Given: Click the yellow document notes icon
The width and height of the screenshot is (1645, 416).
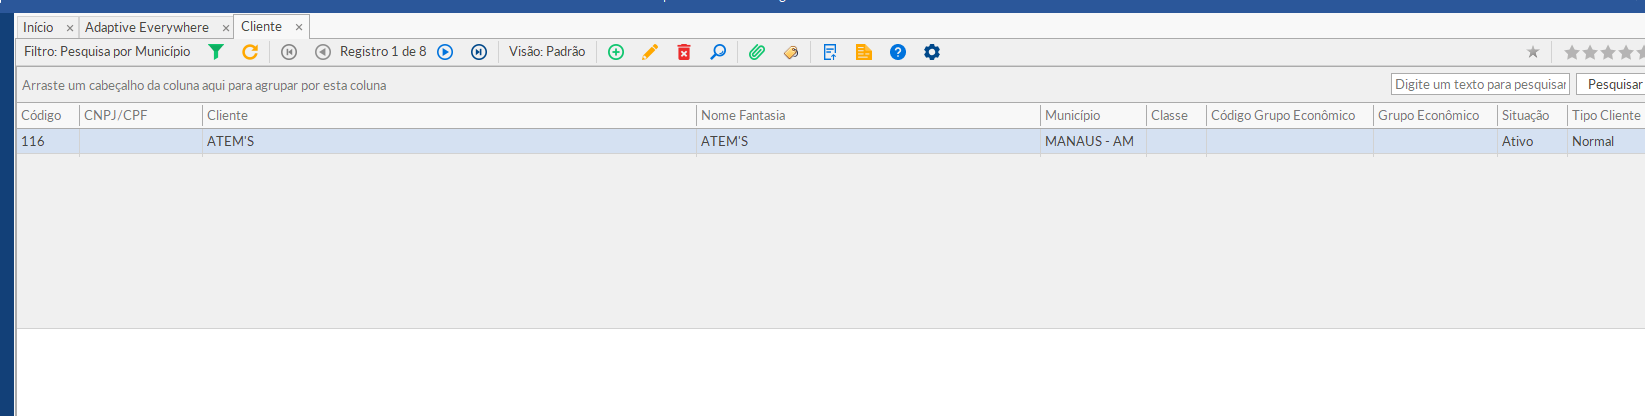Looking at the screenshot, I should tap(864, 52).
